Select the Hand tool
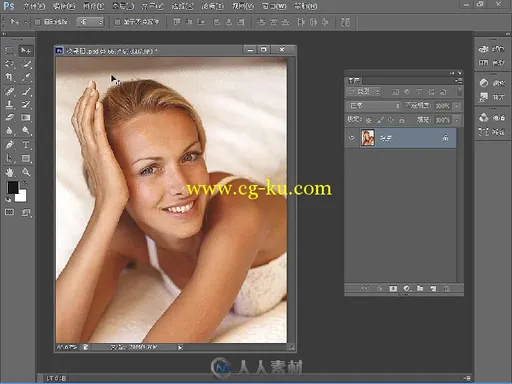Screen dimensions: 512x384 pyautogui.click(x=10, y=172)
